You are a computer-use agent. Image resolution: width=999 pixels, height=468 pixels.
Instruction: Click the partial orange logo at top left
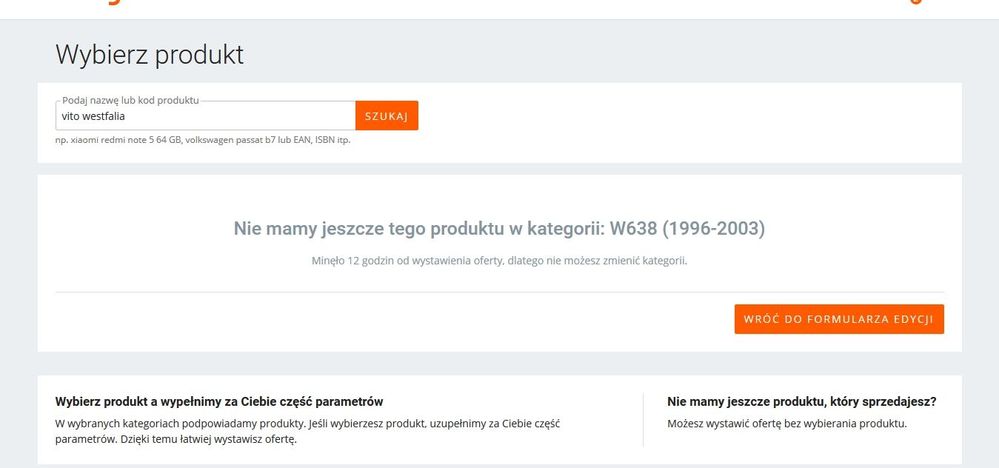pos(115,3)
